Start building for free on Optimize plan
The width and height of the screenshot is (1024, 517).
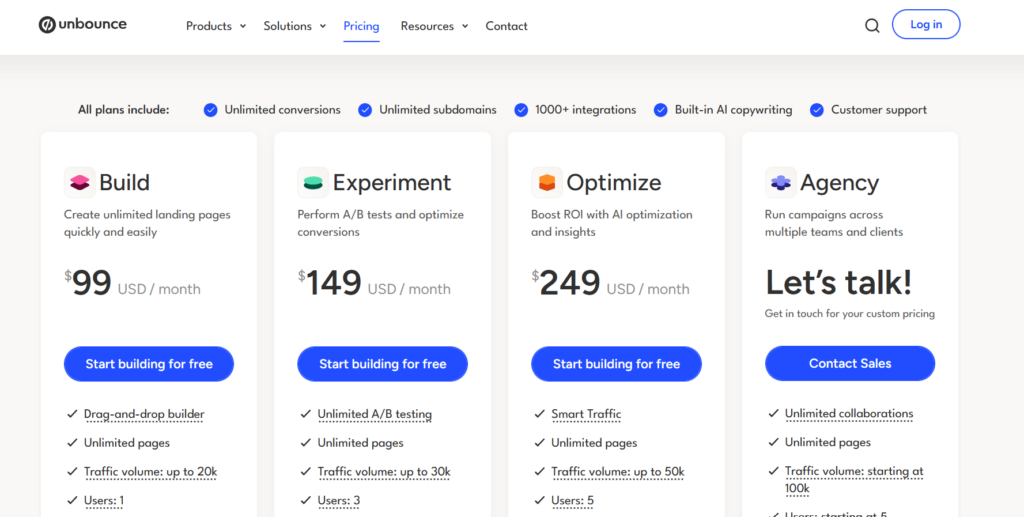point(616,364)
